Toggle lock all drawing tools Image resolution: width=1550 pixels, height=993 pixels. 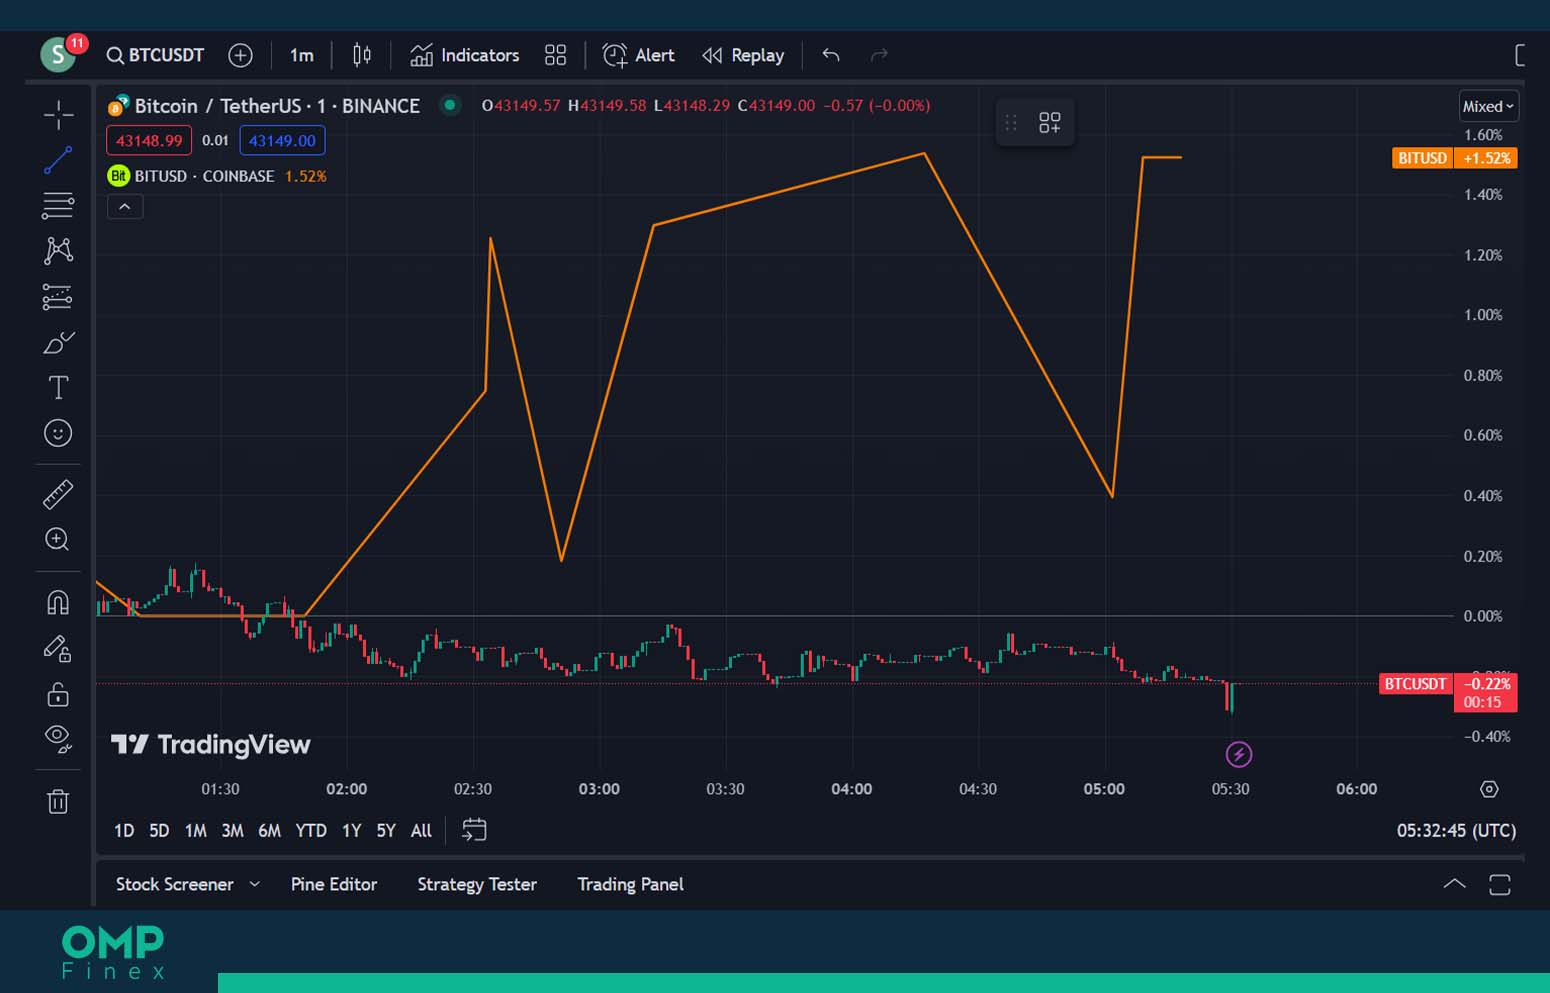point(58,693)
